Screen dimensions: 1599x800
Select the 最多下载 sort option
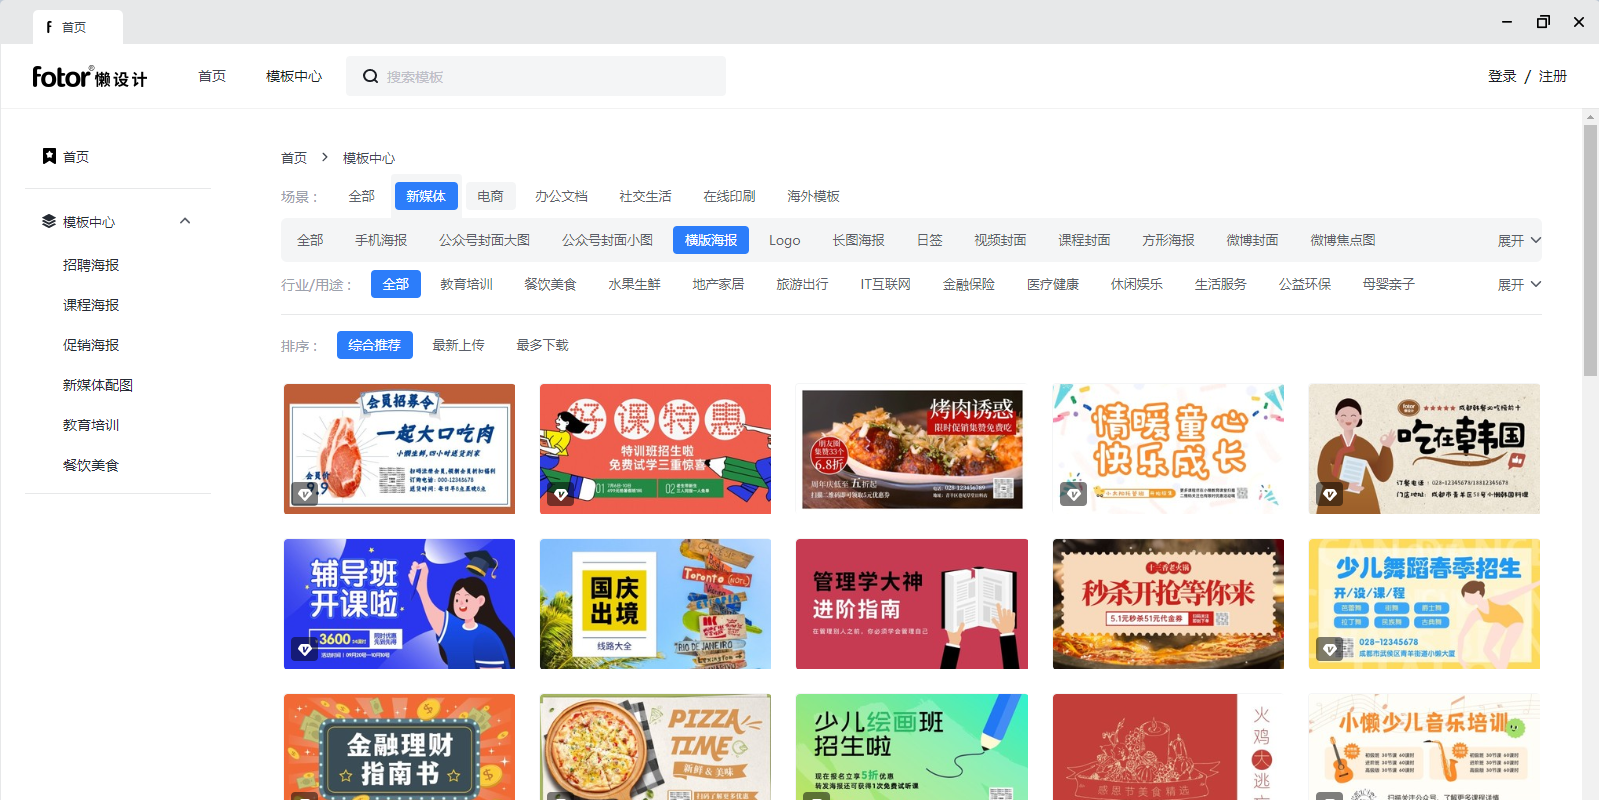[x=542, y=345]
